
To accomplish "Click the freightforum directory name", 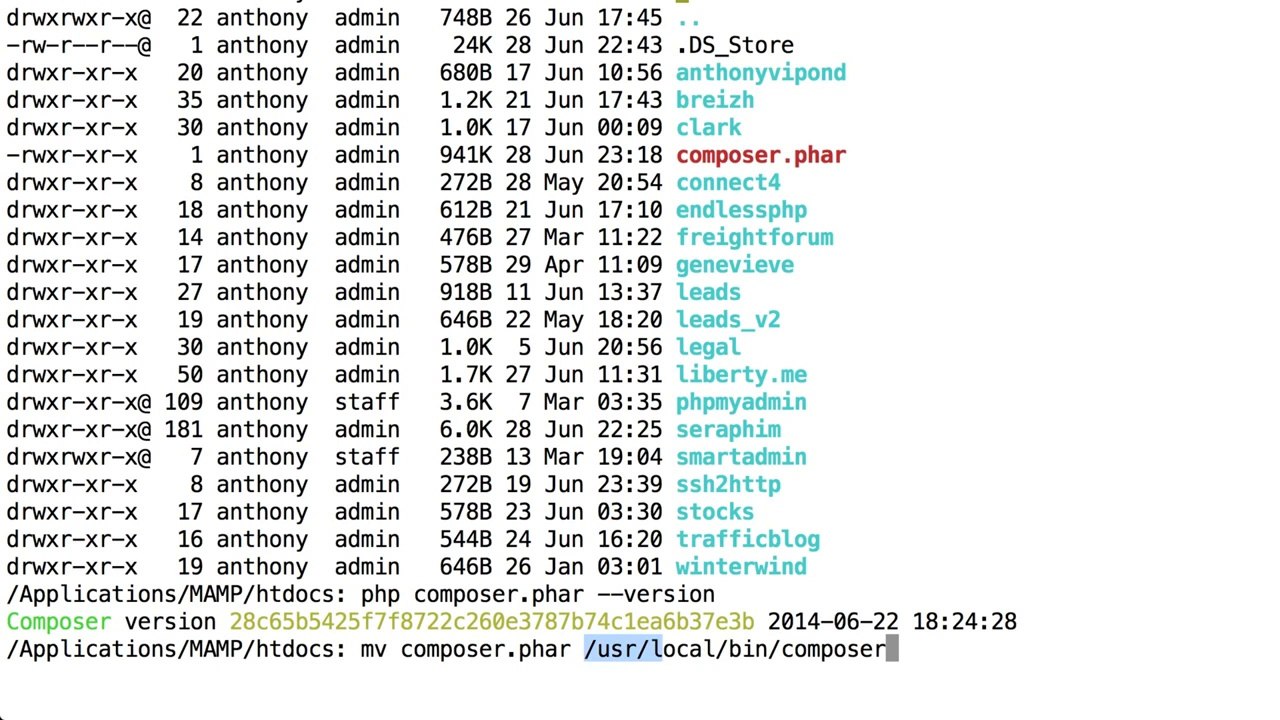I will [754, 238].
